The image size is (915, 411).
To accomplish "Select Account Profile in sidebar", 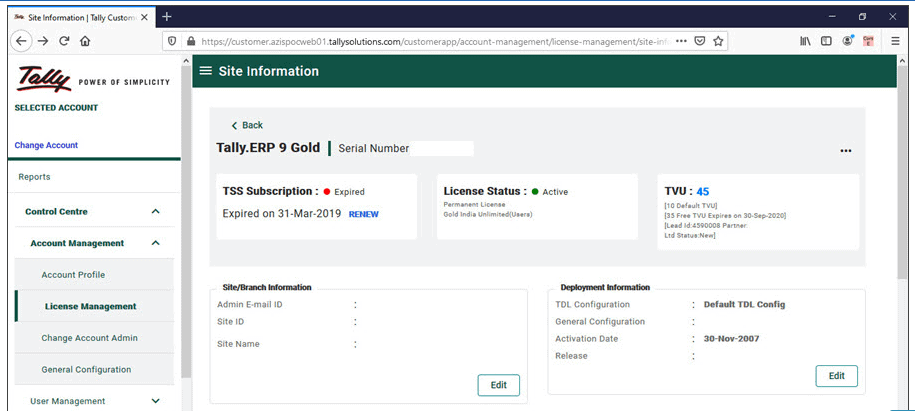I will [x=73, y=275].
